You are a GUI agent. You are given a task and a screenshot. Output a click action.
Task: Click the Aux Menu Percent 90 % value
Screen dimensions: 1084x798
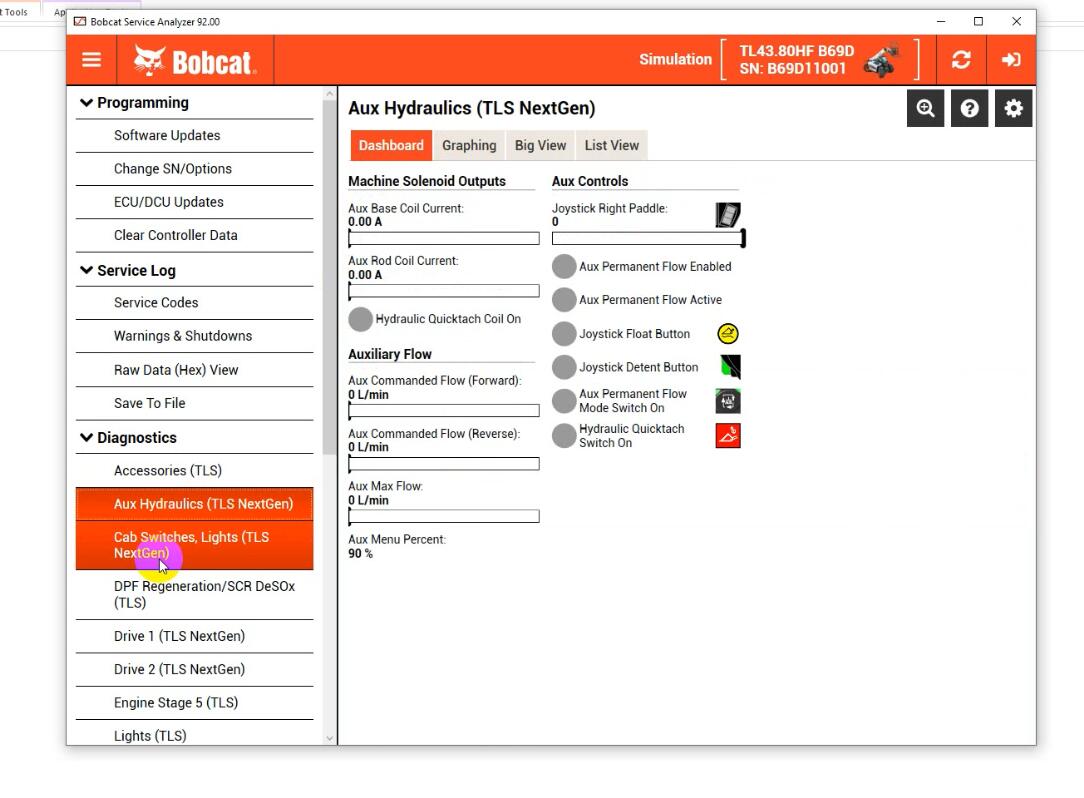click(360, 554)
